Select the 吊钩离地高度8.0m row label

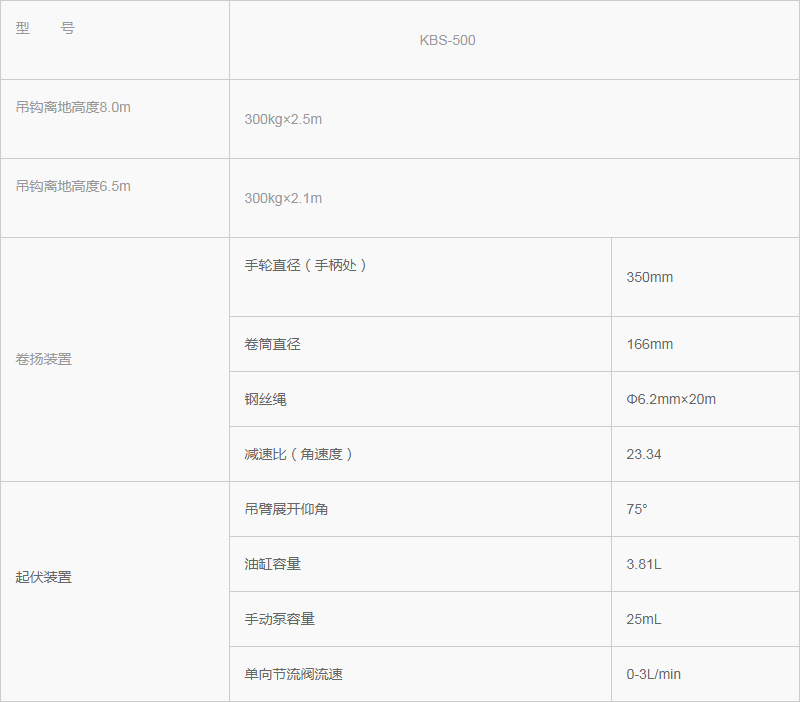(73, 107)
